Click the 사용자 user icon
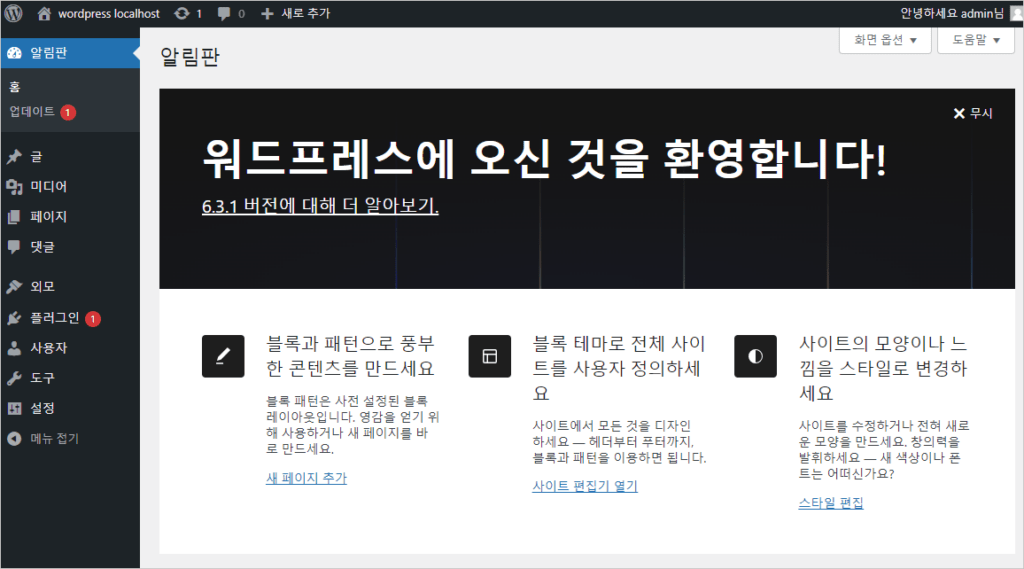 14,348
